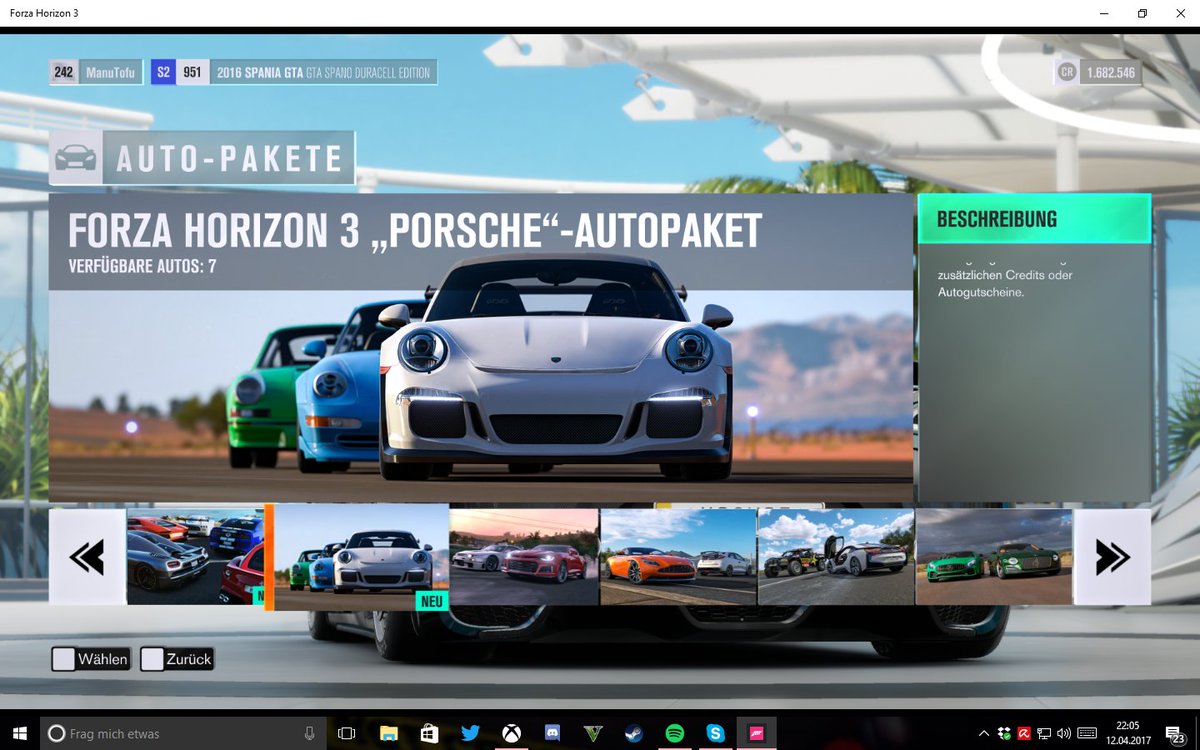
Task: Click the Avira antivirus tray icon
Action: [1023, 734]
